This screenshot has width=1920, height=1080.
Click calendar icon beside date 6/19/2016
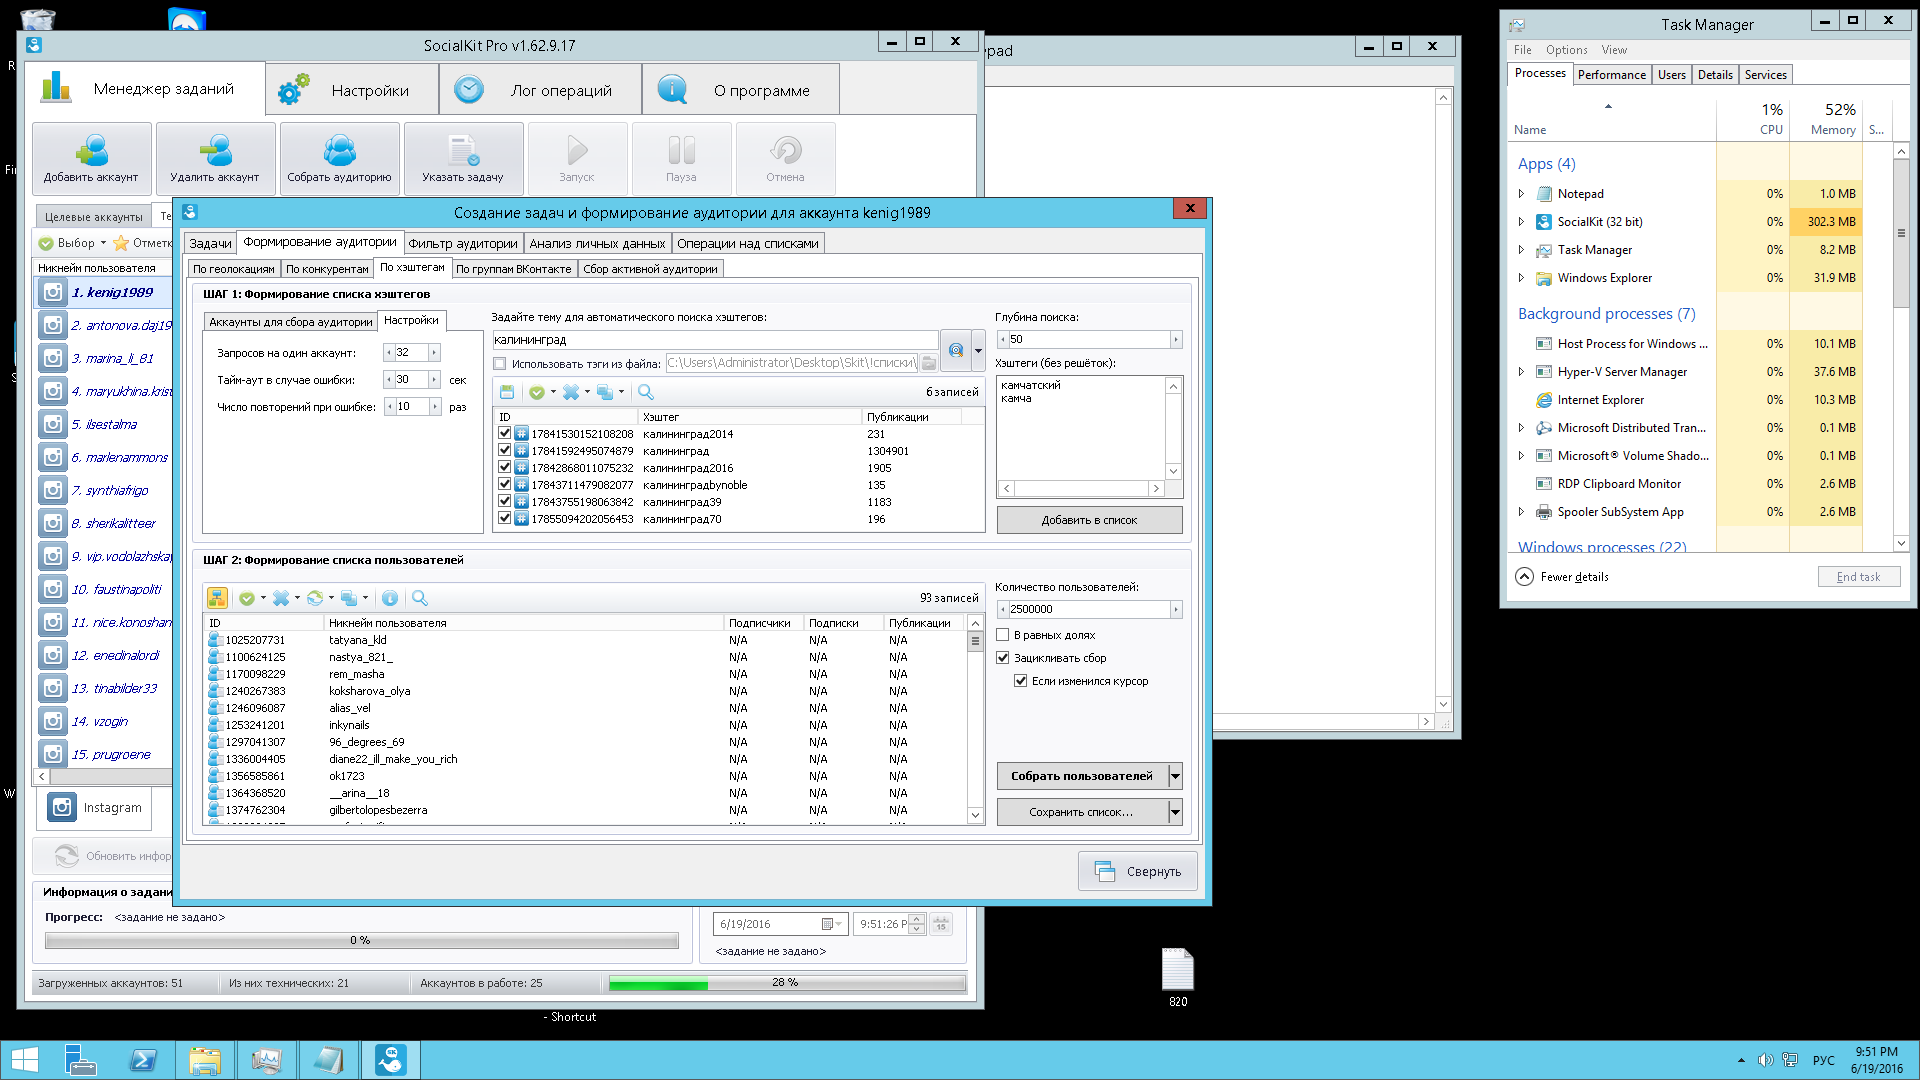827,924
